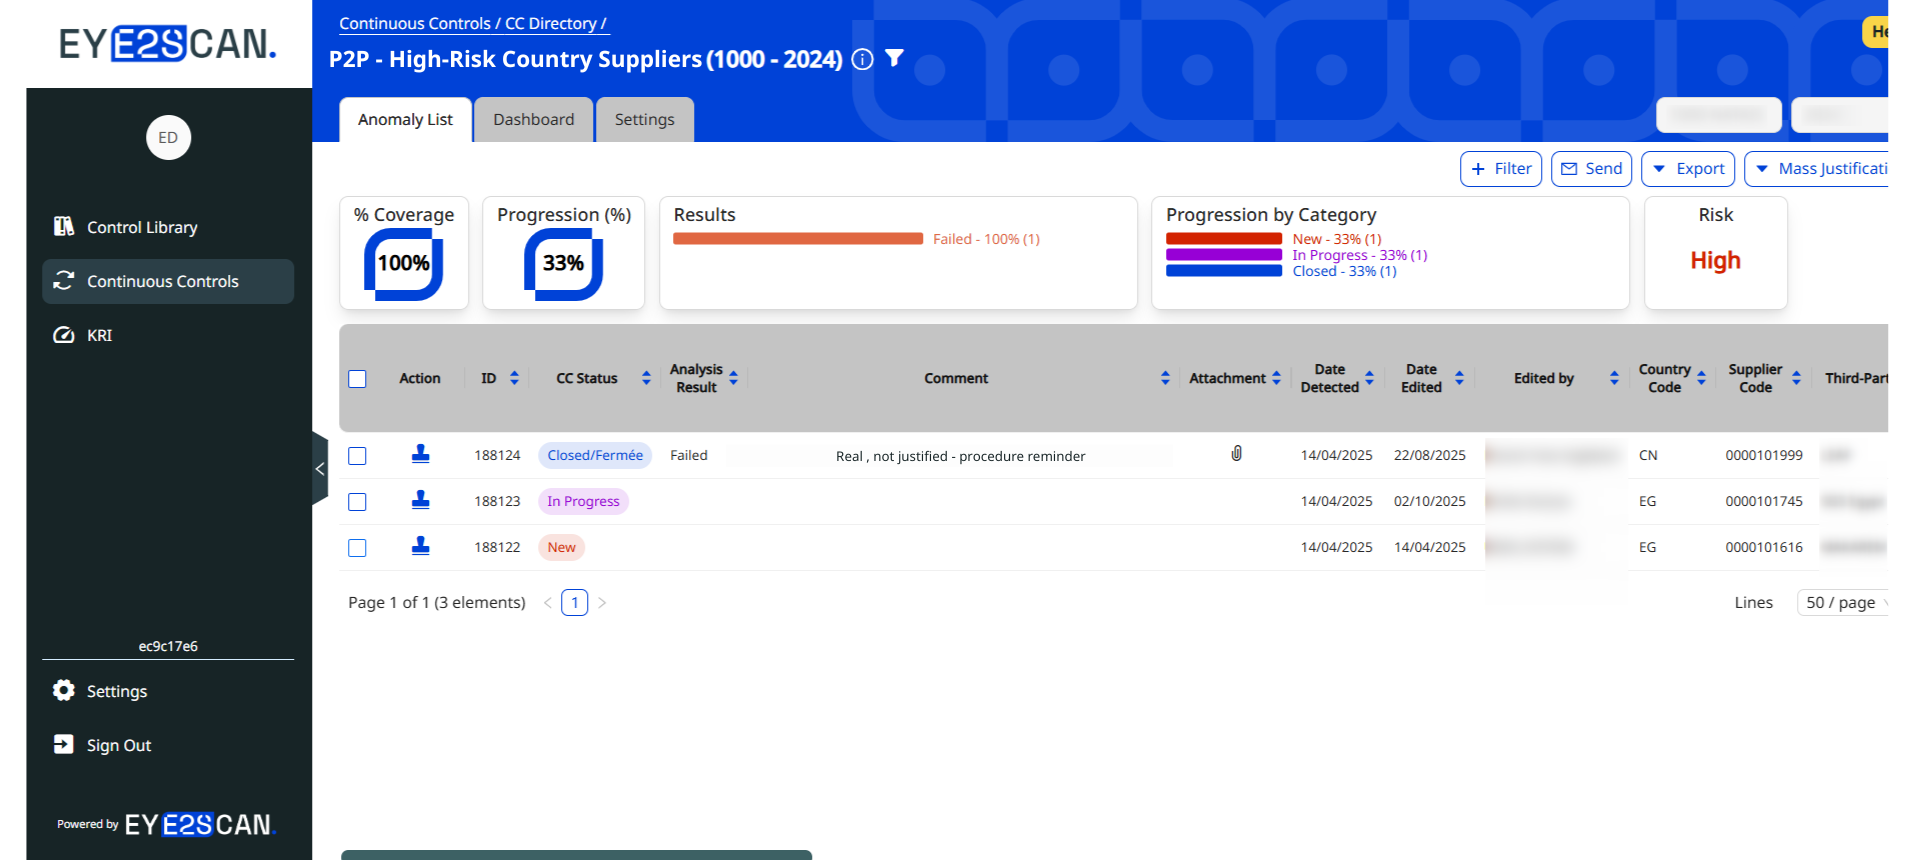Click the funnel filter icon in the header
The height and width of the screenshot is (860, 1915).
point(895,59)
